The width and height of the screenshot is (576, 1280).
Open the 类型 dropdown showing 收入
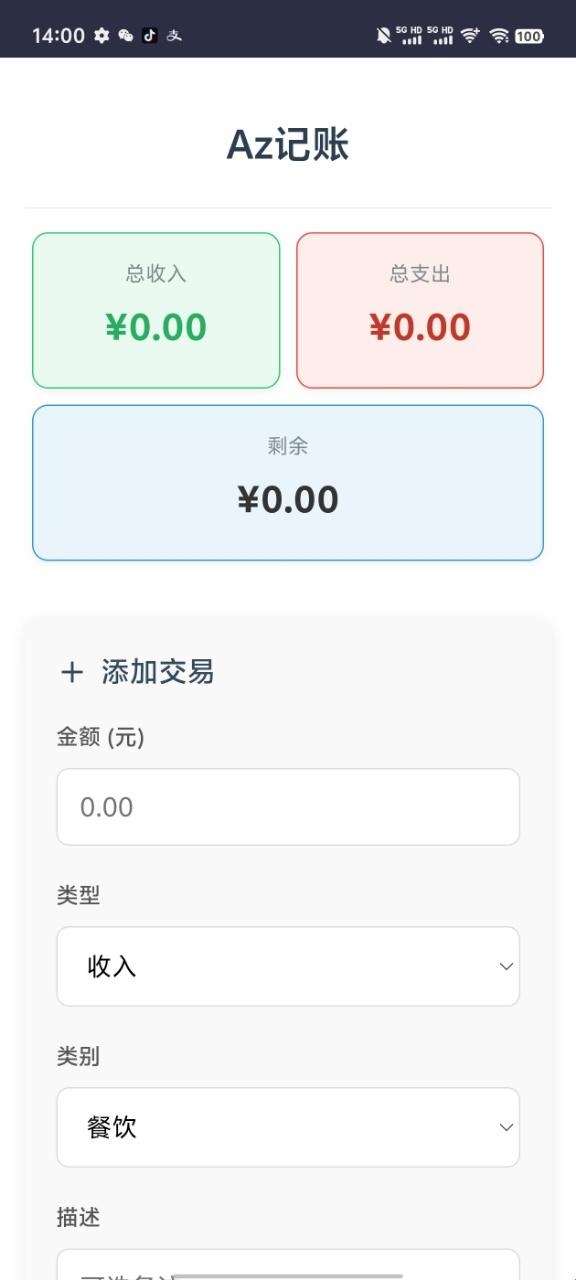pos(288,966)
